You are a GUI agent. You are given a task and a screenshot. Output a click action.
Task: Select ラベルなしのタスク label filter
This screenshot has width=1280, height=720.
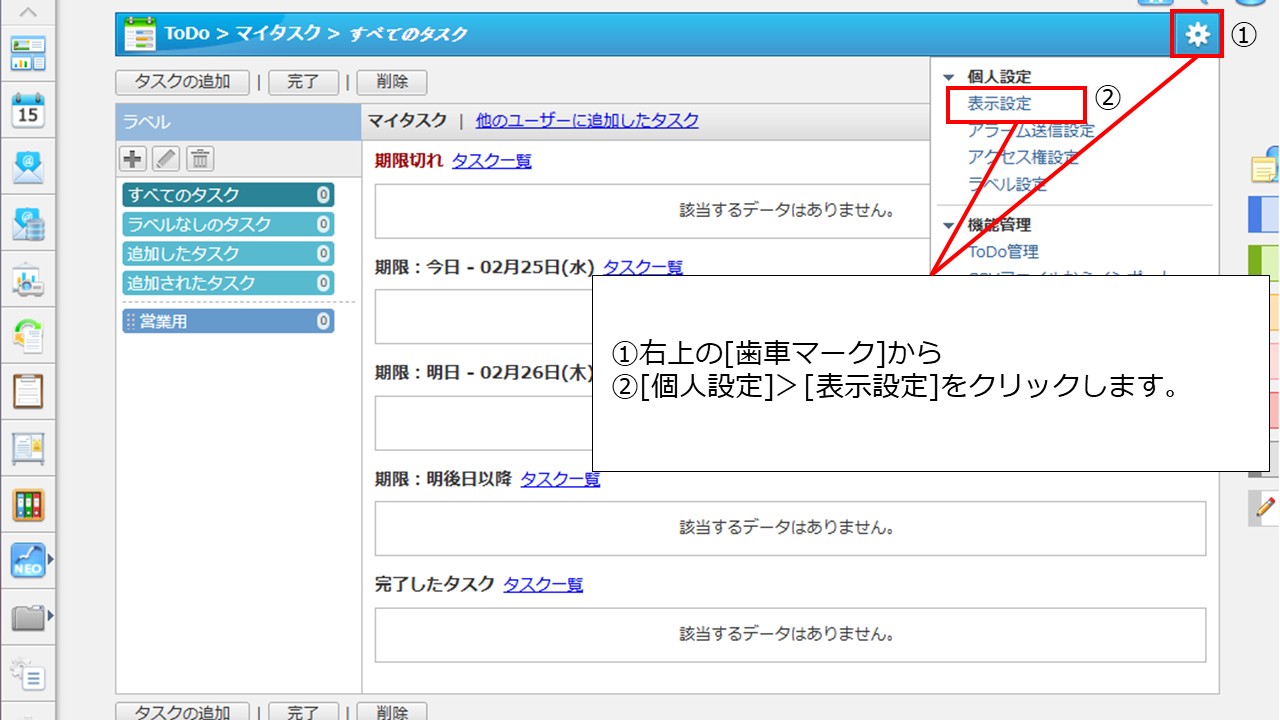[x=228, y=224]
